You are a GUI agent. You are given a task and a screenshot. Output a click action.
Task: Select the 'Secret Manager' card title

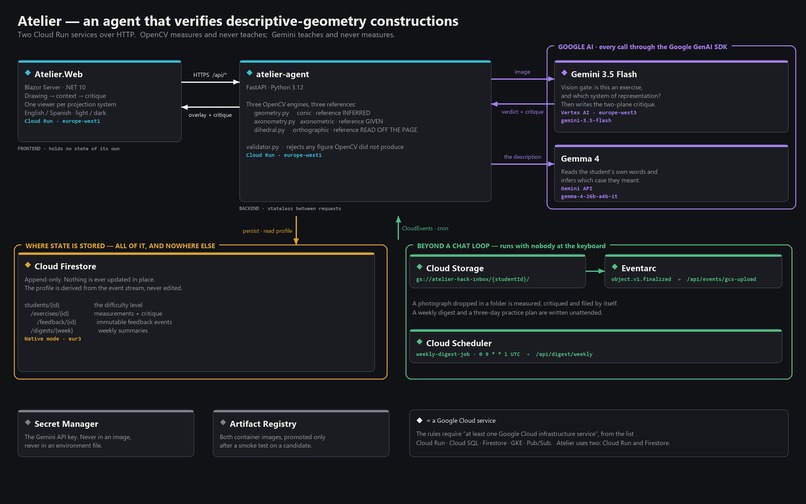point(66,424)
